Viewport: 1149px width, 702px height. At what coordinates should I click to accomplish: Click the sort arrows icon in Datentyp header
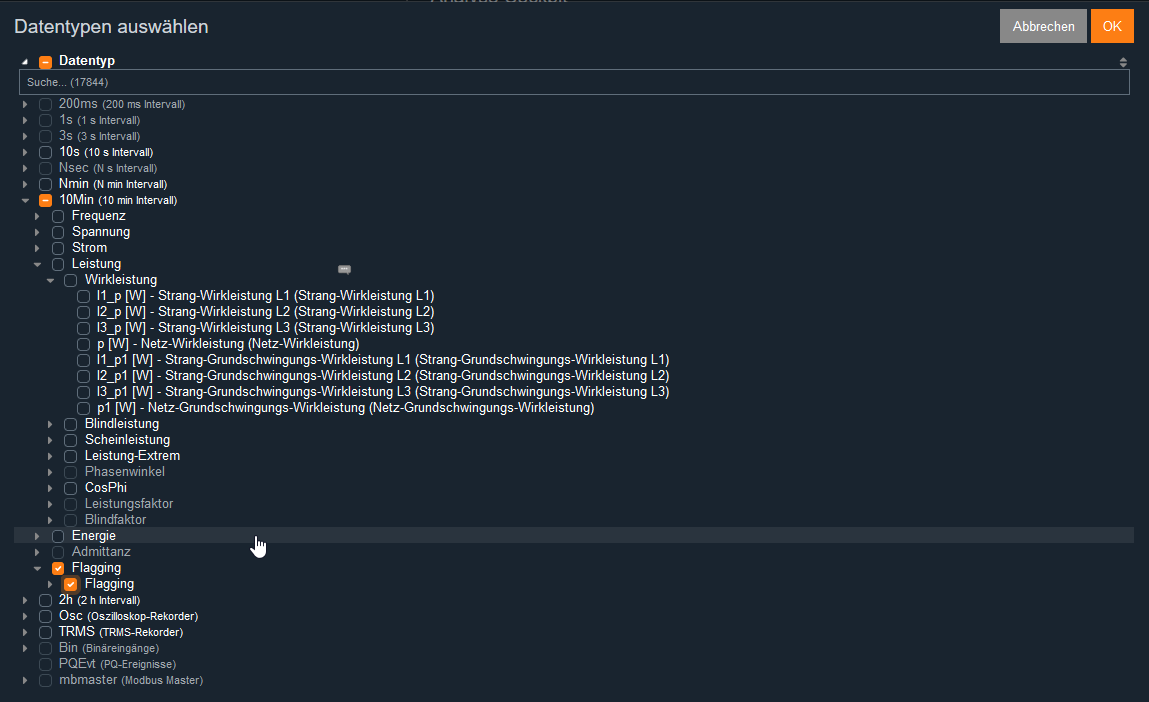point(1123,62)
